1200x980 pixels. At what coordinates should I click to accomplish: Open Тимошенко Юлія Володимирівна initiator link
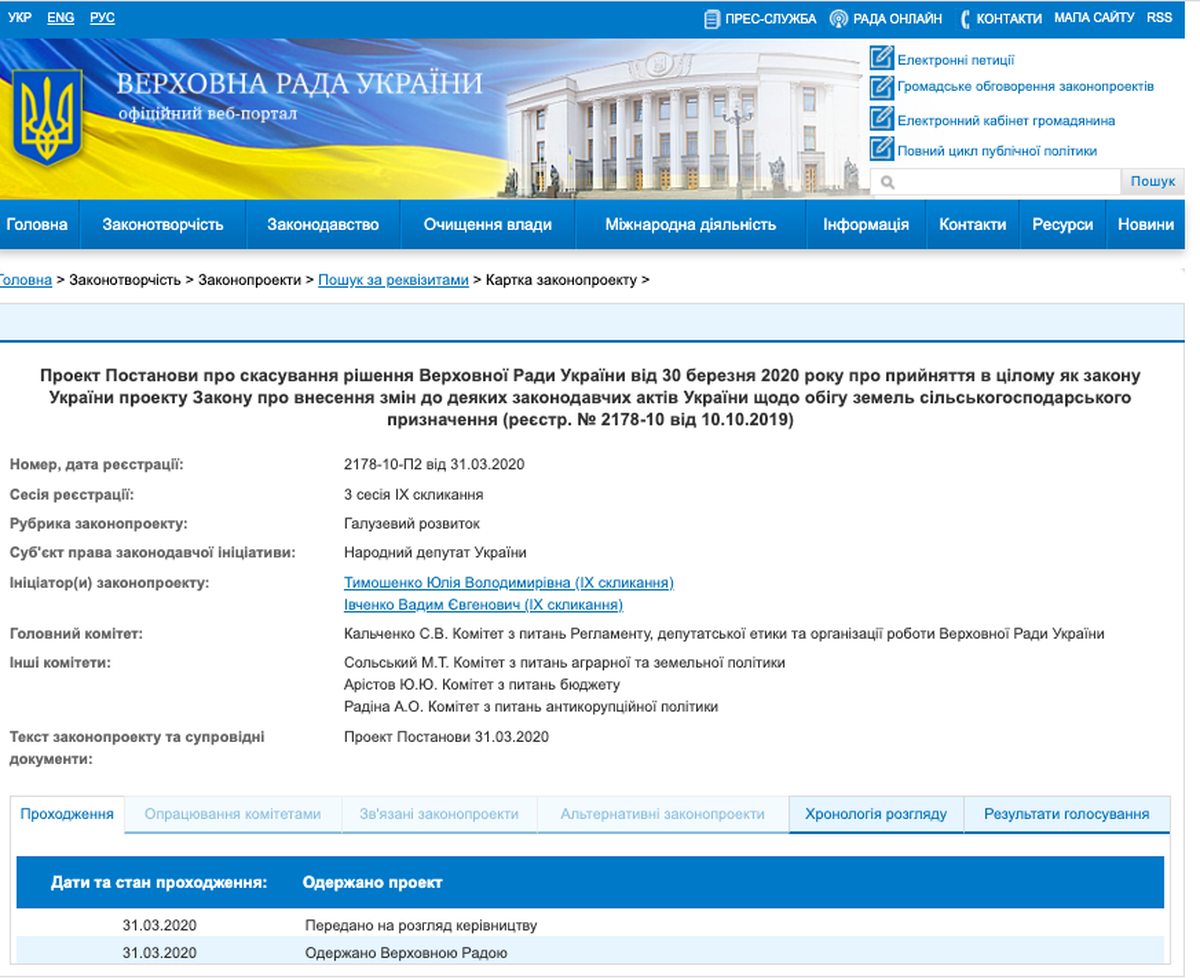point(509,582)
